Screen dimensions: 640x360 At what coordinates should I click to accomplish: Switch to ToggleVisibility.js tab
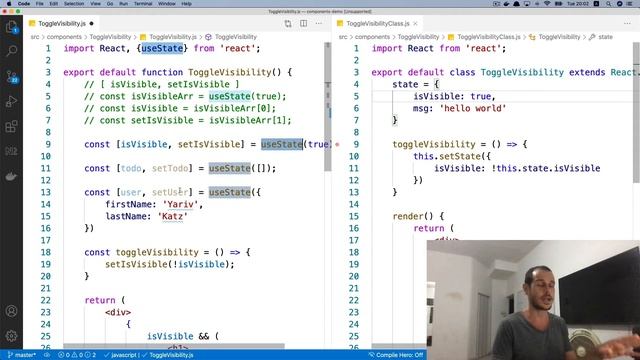[62, 24]
